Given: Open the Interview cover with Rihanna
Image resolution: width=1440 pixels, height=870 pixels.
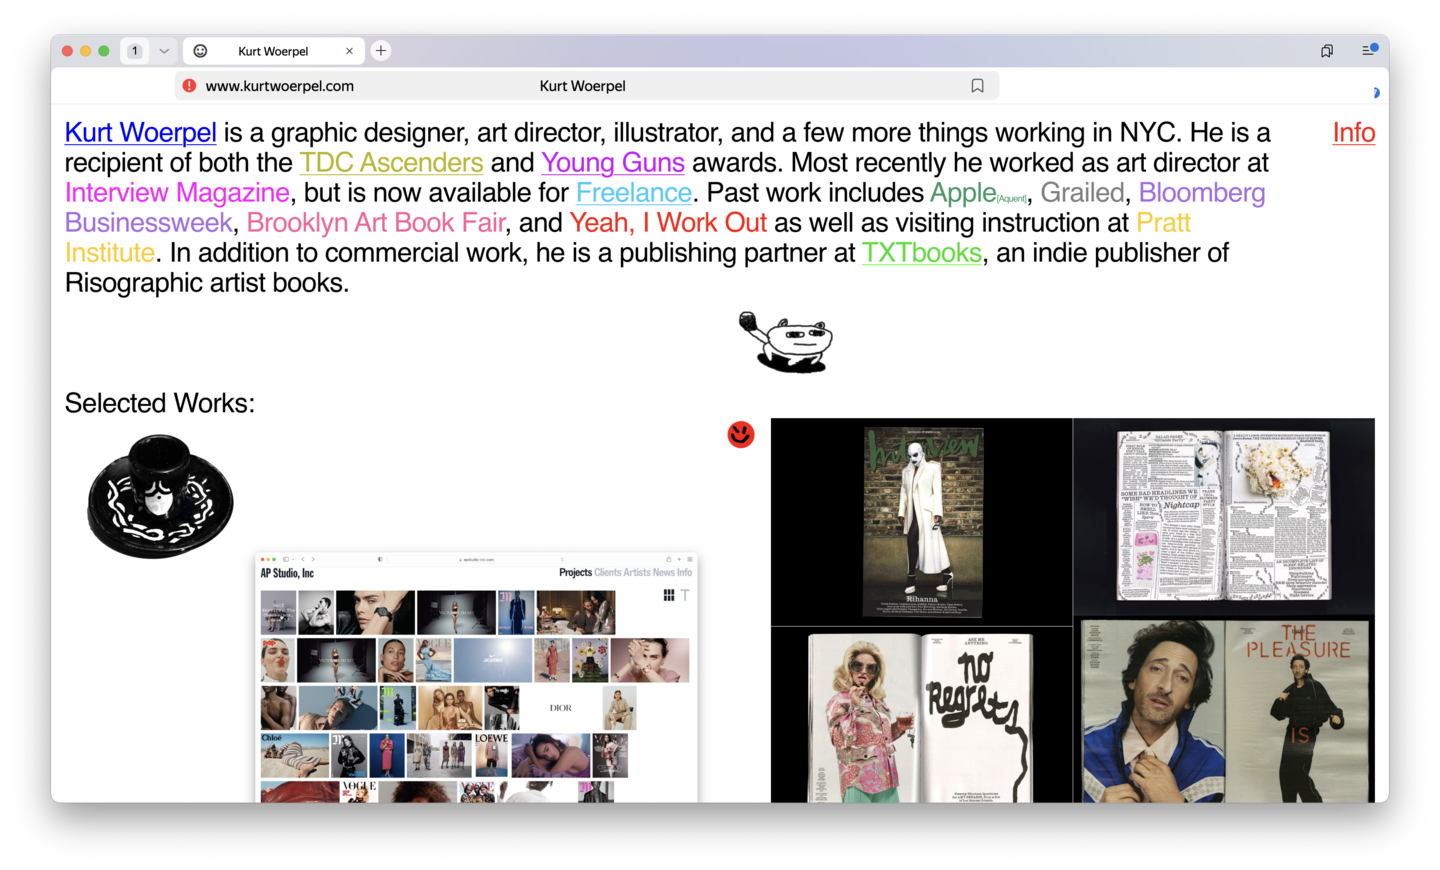Looking at the screenshot, I should [922, 522].
